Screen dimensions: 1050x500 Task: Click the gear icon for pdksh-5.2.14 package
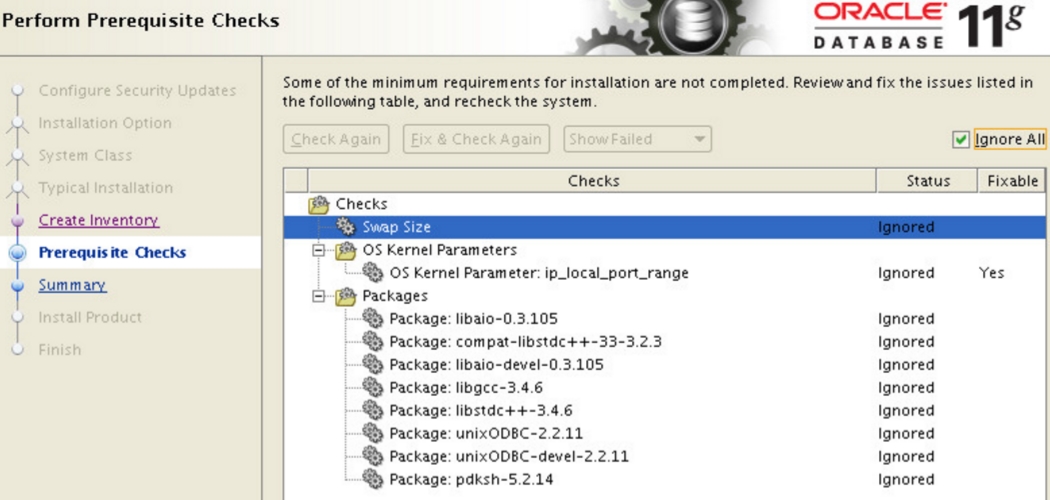coord(374,480)
